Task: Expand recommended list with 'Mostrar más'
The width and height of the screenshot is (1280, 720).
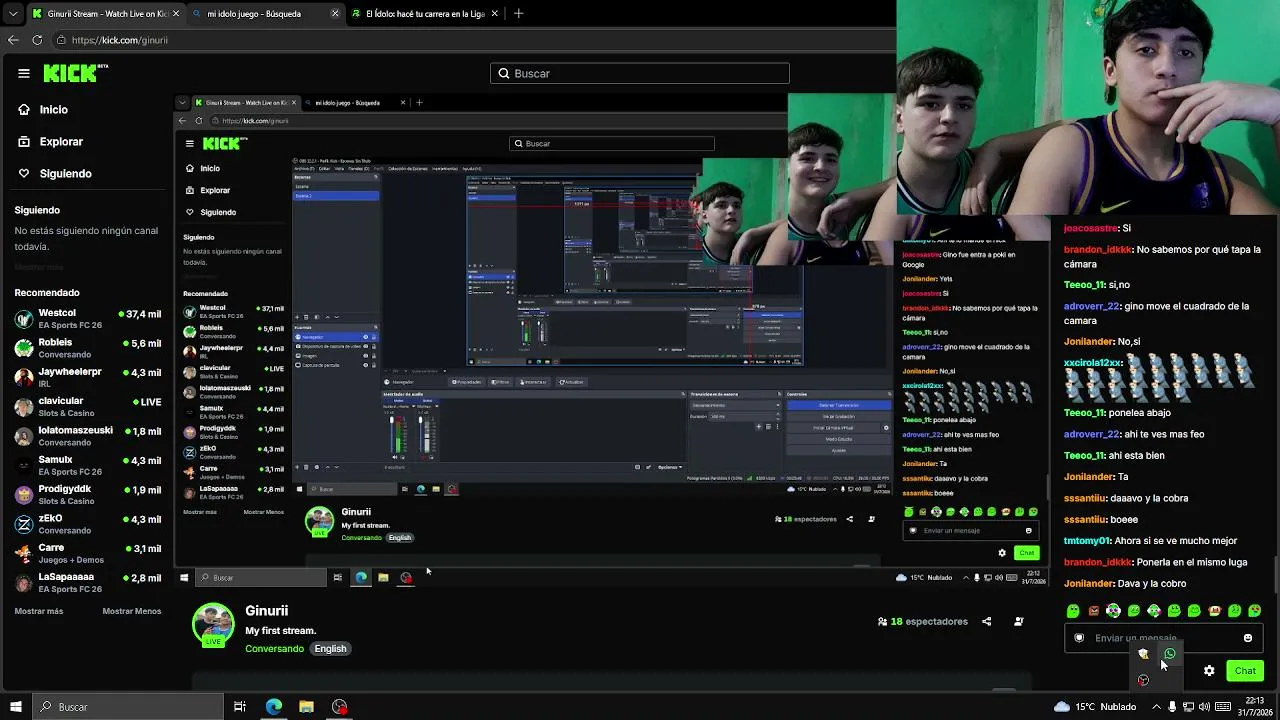Action: 39,611
